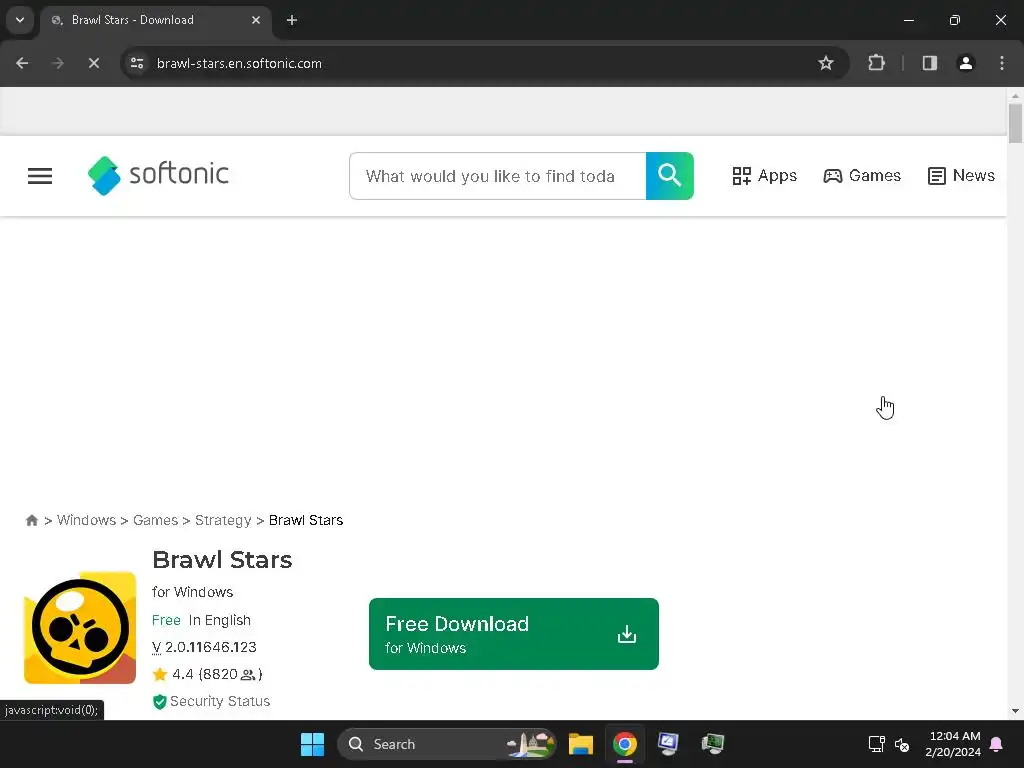
Task: Click the page vertical scrollbar thumb
Action: click(1015, 123)
